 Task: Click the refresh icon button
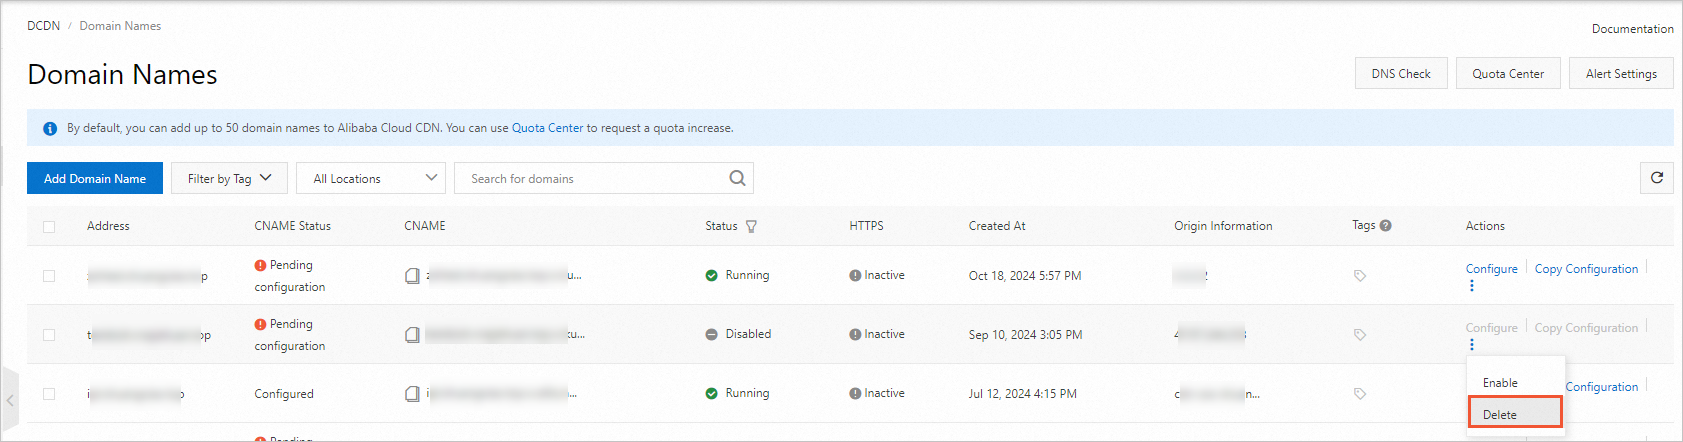click(1656, 178)
